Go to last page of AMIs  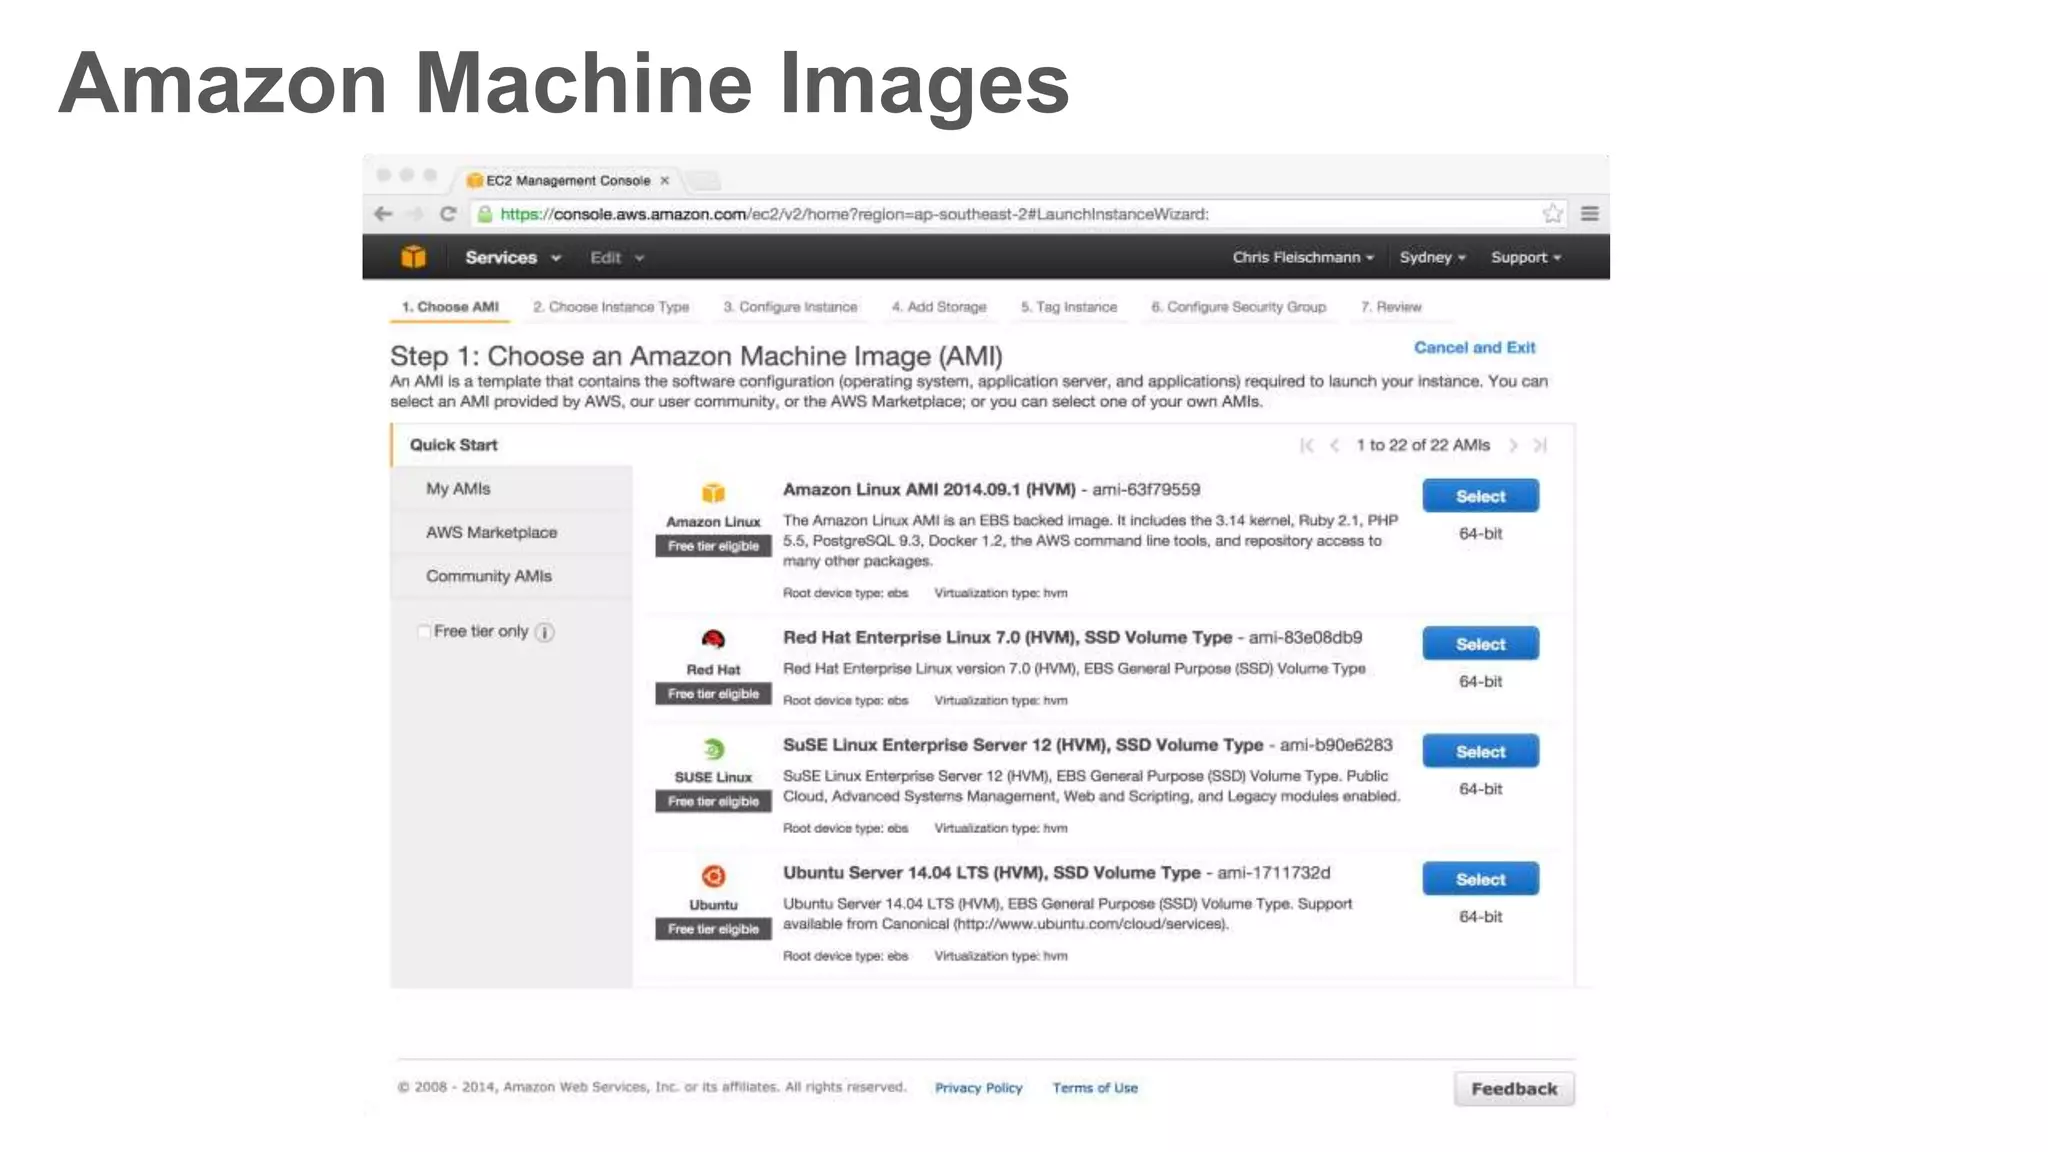click(1540, 446)
